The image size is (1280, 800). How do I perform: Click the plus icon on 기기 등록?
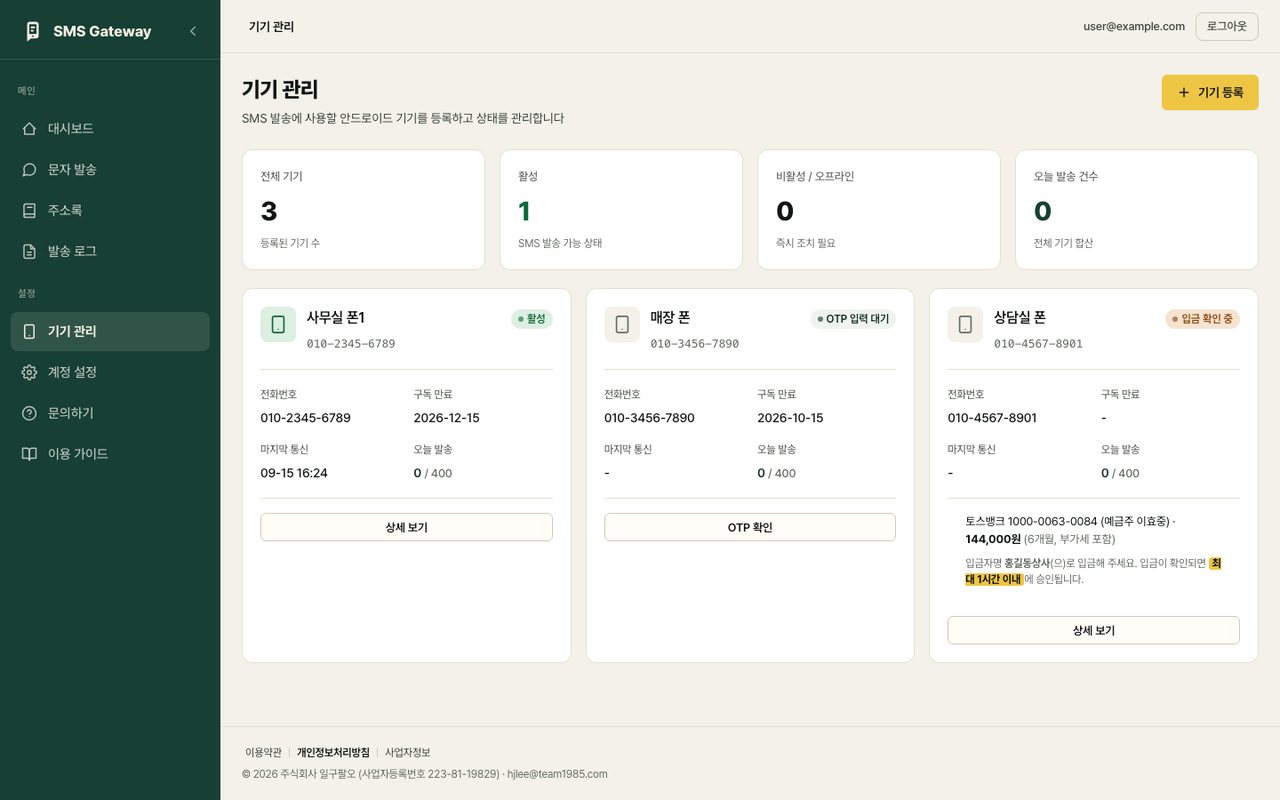pyautogui.click(x=1184, y=92)
